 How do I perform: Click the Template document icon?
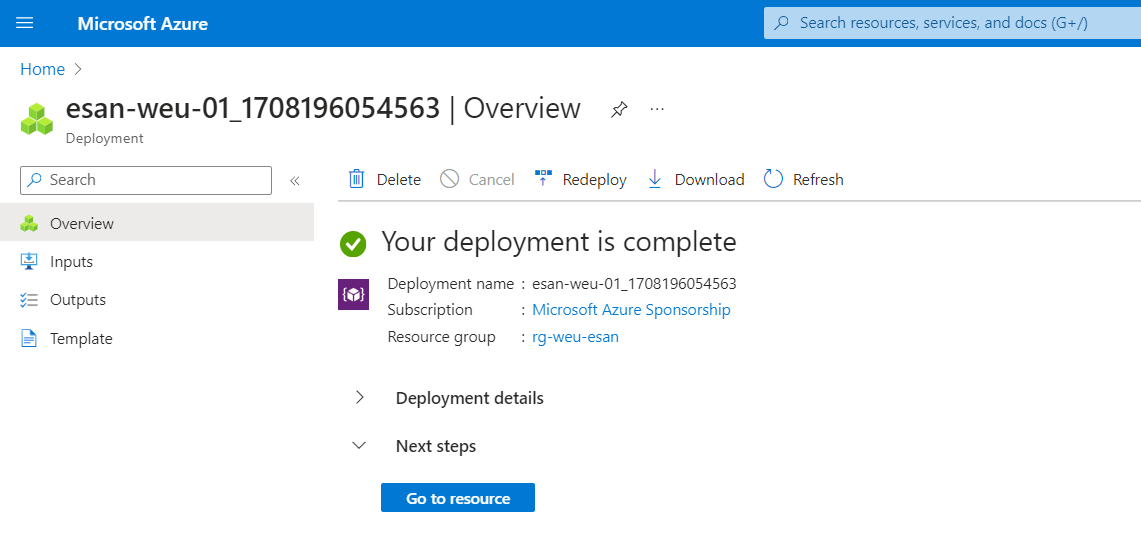(x=29, y=338)
